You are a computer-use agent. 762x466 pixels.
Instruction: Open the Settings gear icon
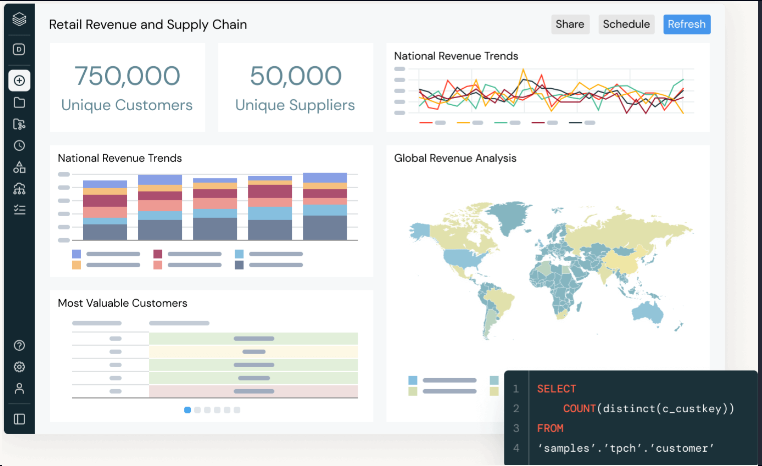[x=19, y=367]
